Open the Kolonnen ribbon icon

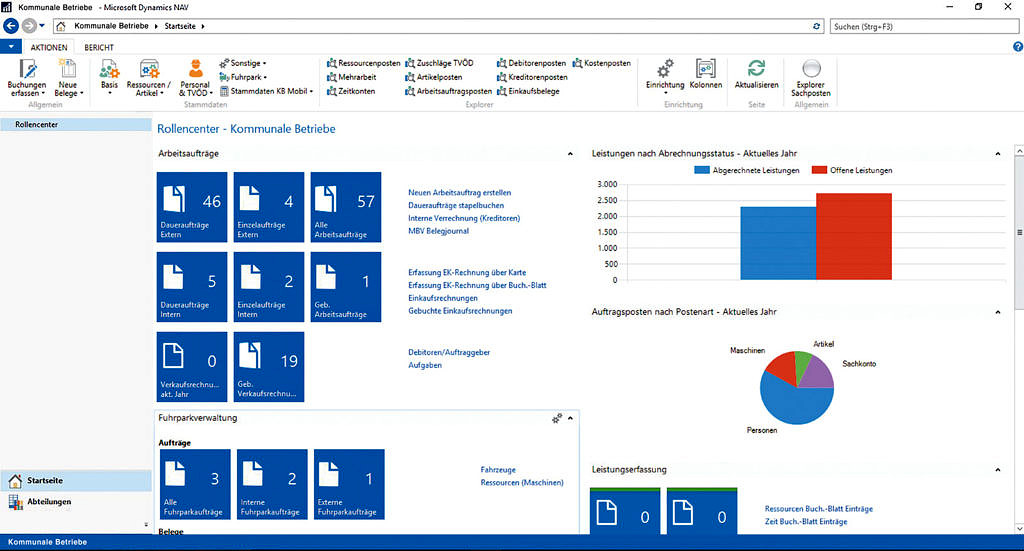pos(706,70)
